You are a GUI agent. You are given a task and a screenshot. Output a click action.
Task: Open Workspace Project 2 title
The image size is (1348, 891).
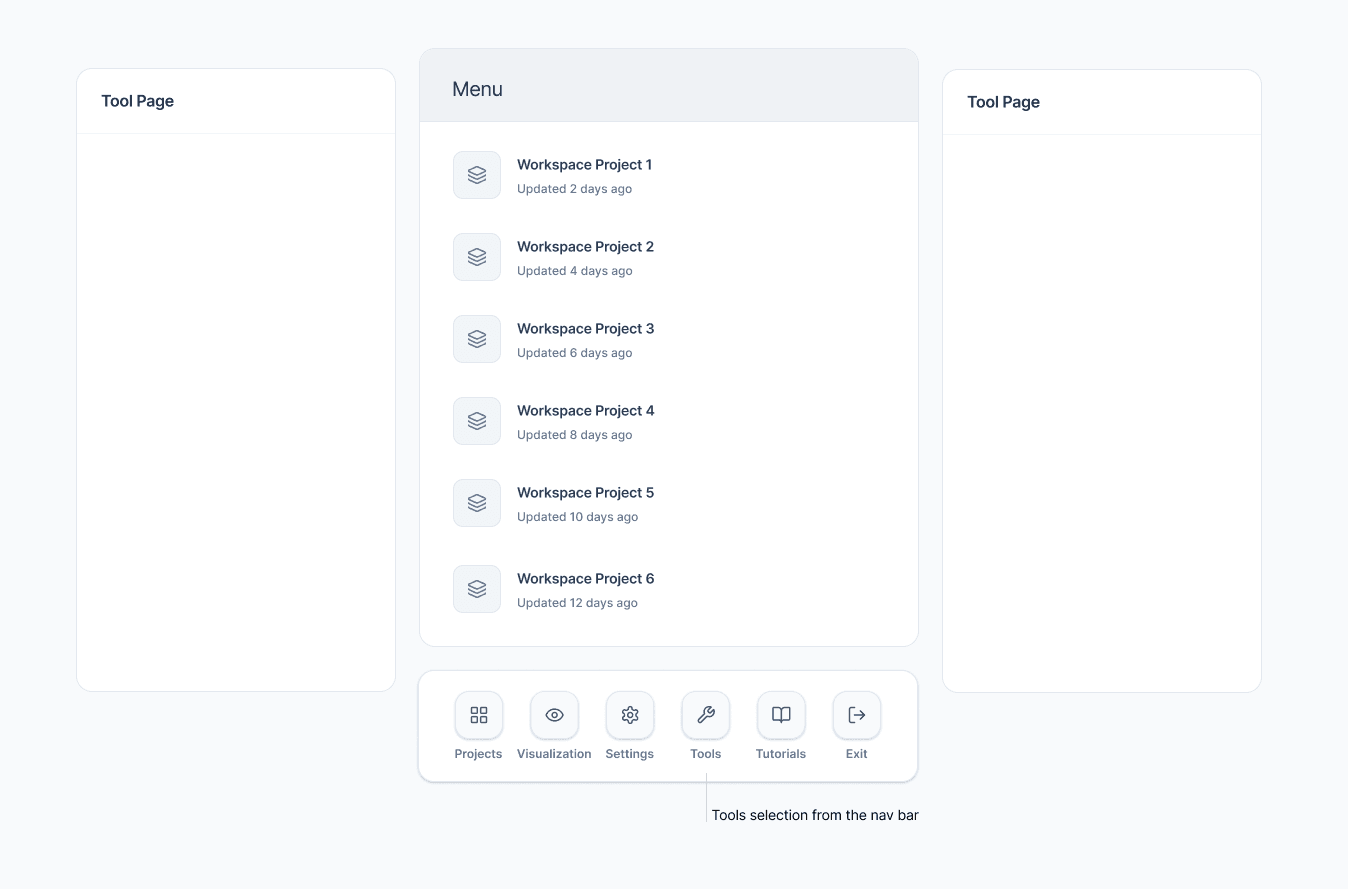tap(585, 247)
